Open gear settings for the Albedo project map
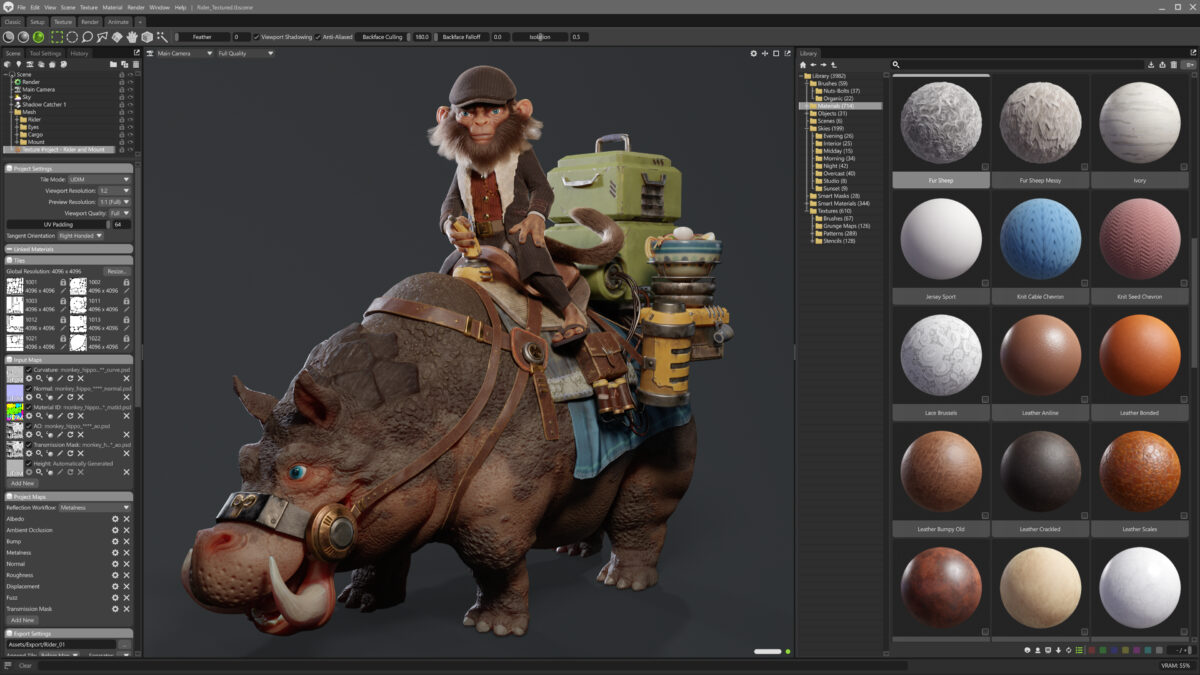The image size is (1200, 675). tap(114, 519)
